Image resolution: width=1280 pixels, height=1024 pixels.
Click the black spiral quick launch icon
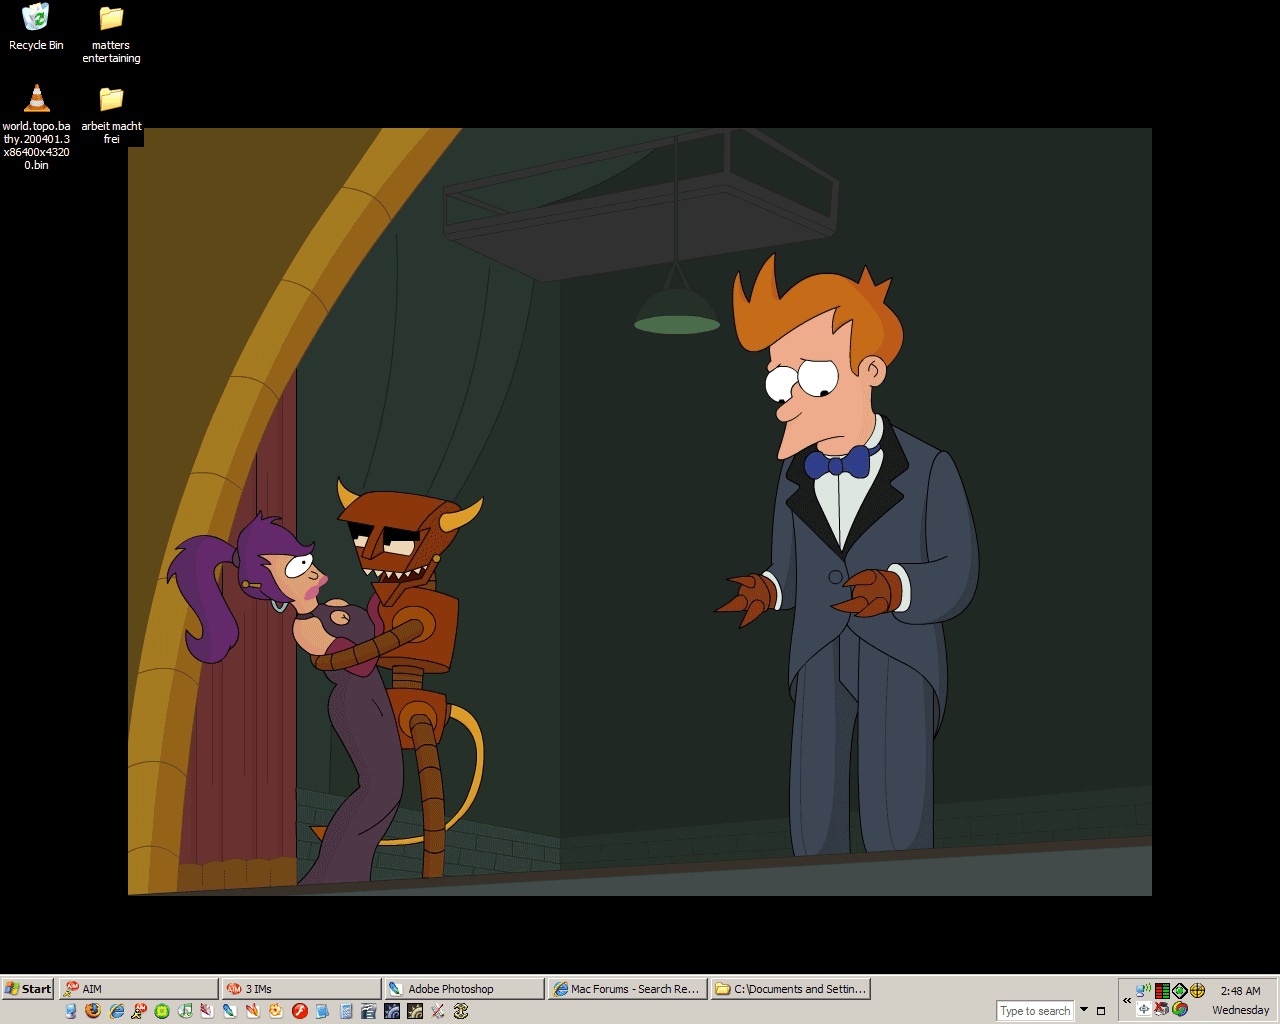(x=461, y=1011)
